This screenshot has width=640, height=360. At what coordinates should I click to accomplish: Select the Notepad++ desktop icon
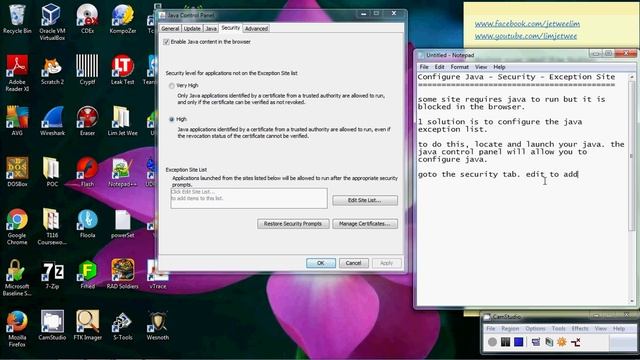[122, 172]
